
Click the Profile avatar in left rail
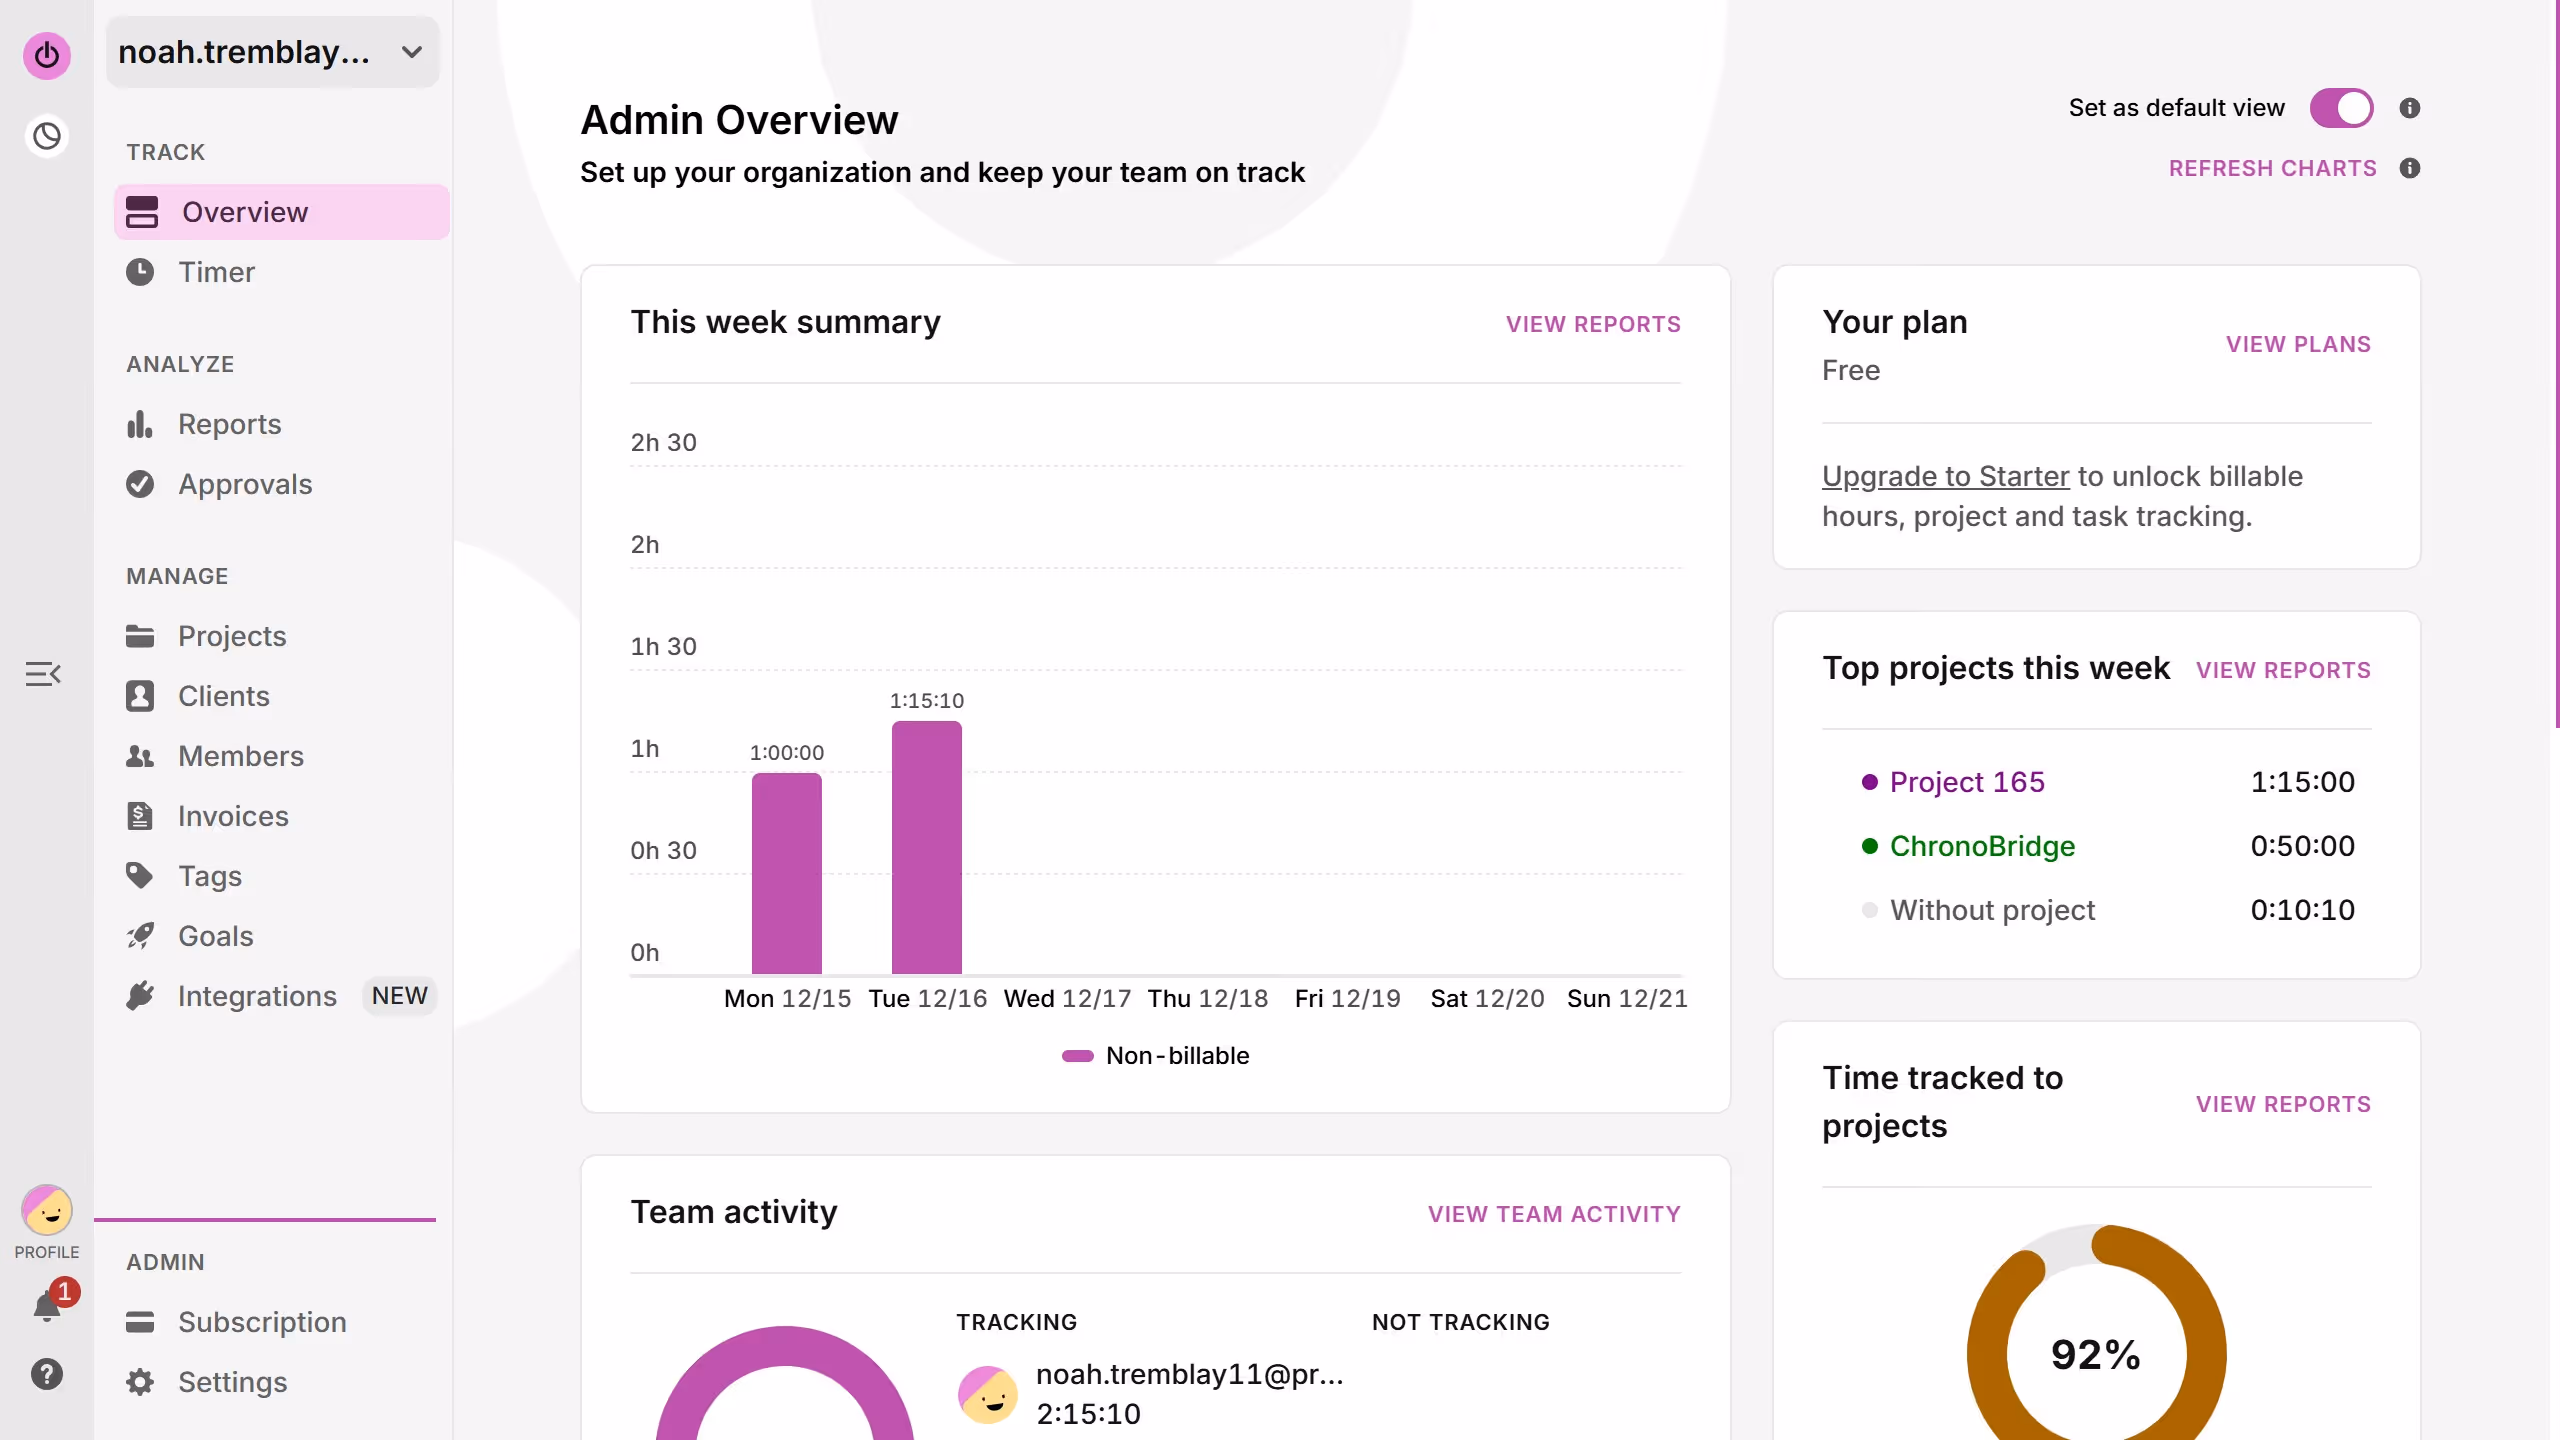coord(47,1211)
